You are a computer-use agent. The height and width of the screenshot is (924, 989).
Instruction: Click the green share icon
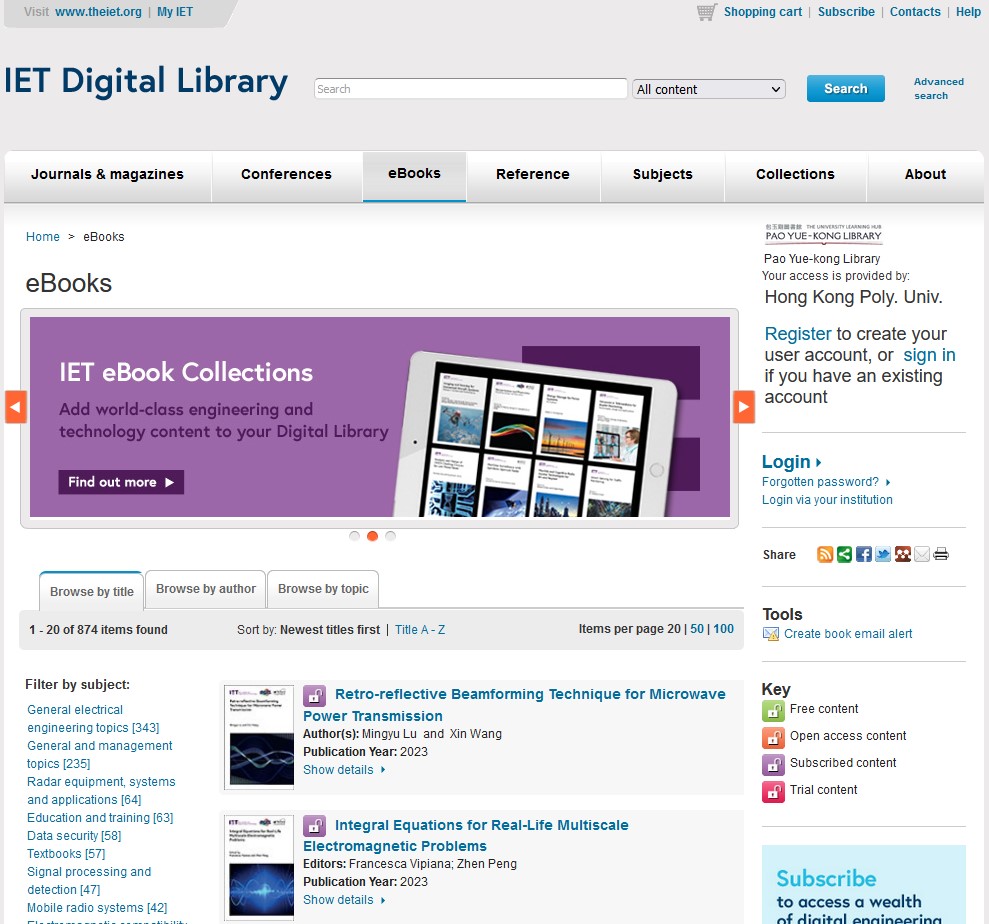tap(844, 554)
